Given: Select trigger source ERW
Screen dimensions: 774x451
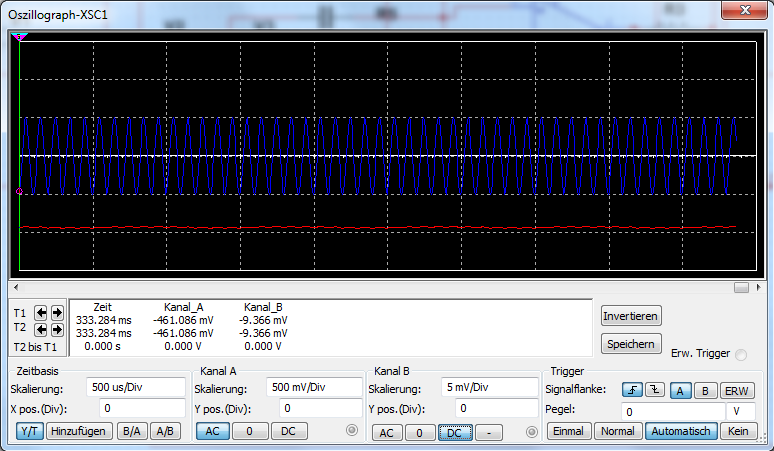Looking at the screenshot, I should [737, 391].
